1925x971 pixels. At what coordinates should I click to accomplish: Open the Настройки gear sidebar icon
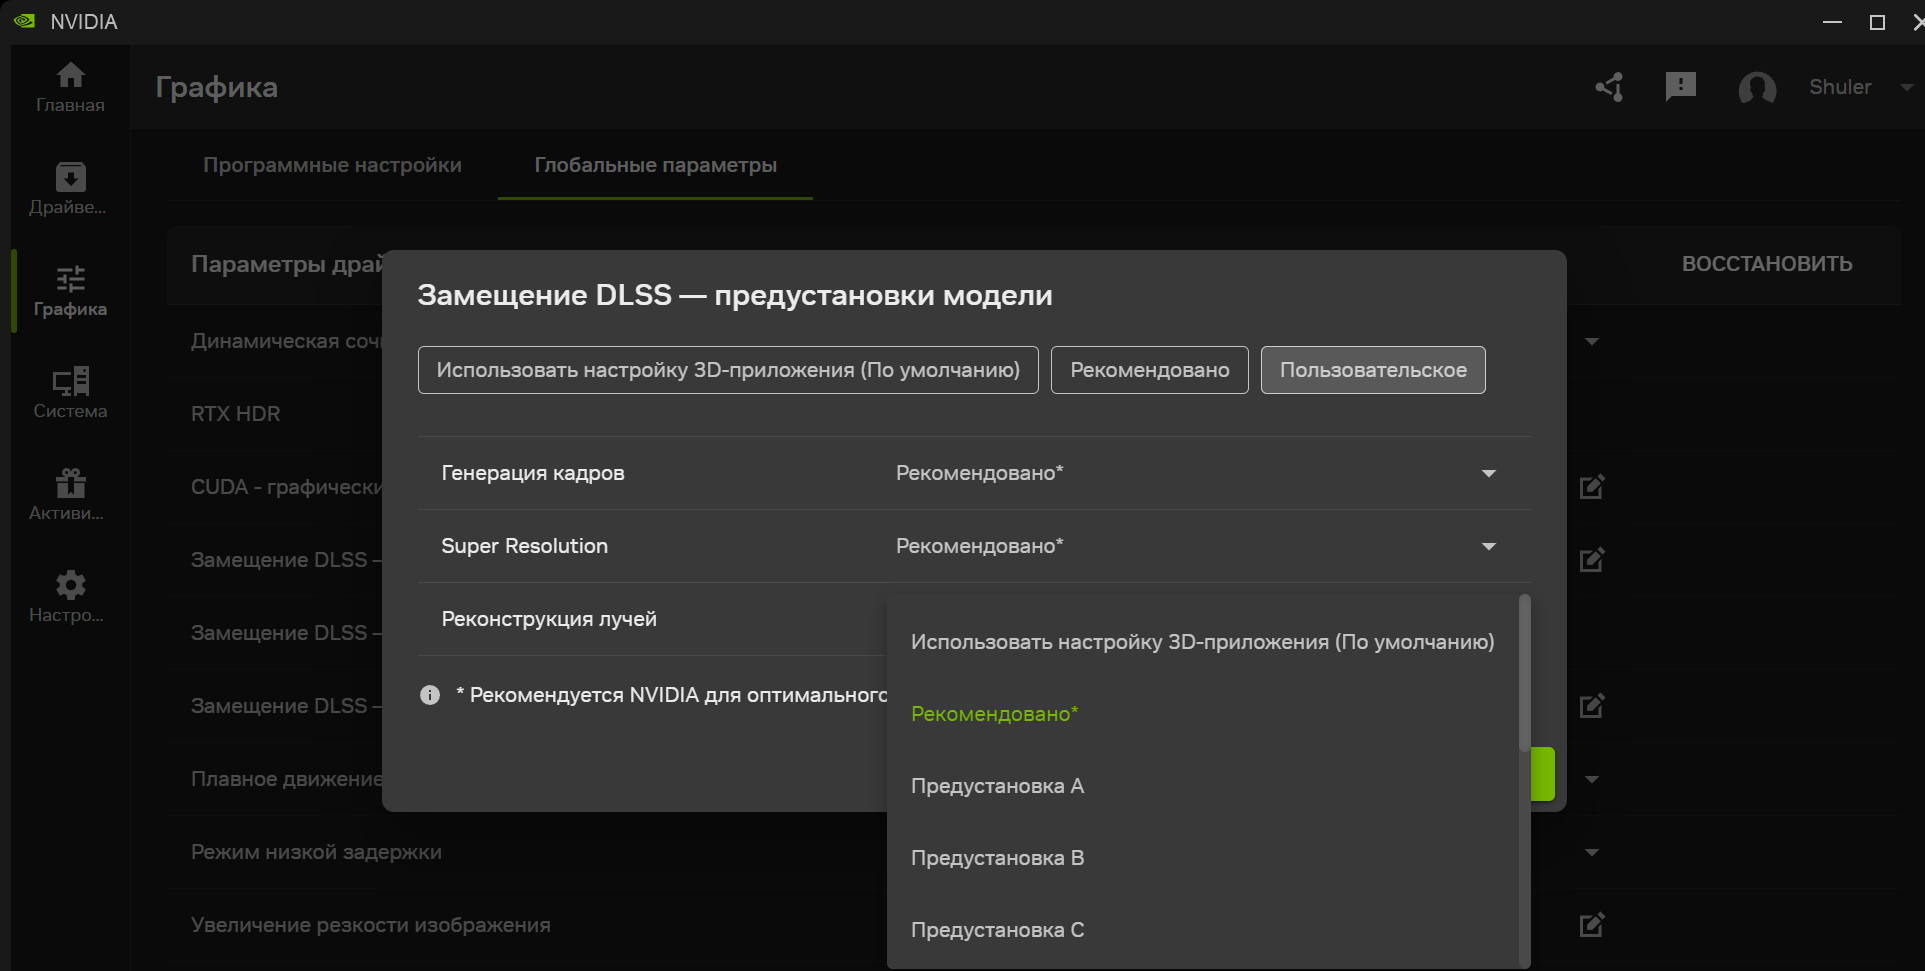tap(70, 585)
